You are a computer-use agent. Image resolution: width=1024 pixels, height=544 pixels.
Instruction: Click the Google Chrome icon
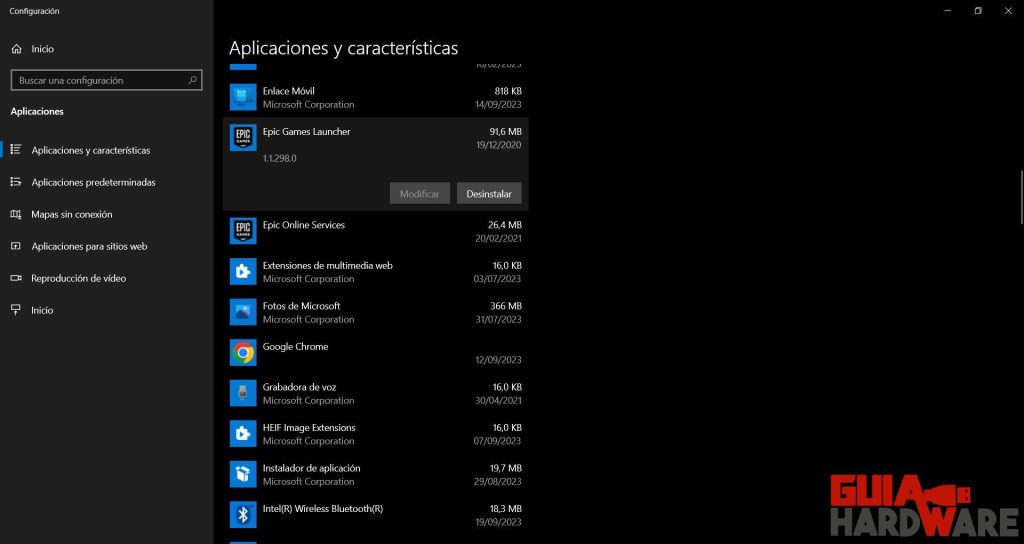243,353
